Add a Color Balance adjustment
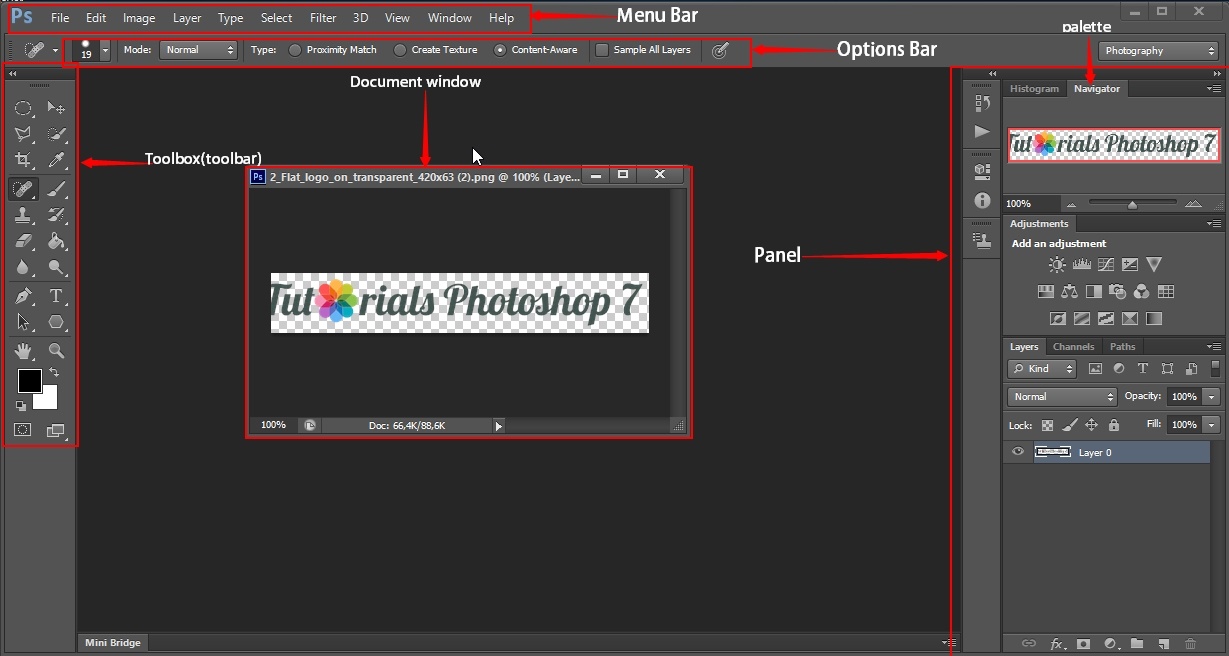 tap(1069, 292)
